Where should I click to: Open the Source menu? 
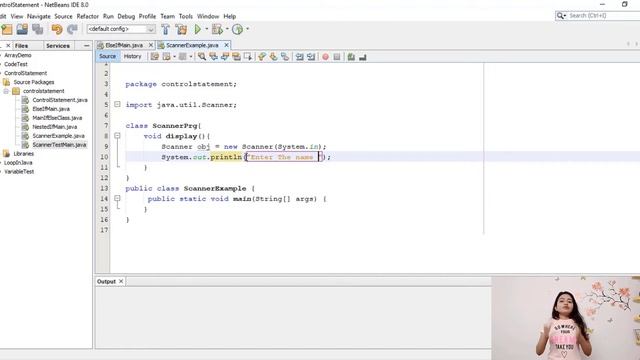coord(63,16)
